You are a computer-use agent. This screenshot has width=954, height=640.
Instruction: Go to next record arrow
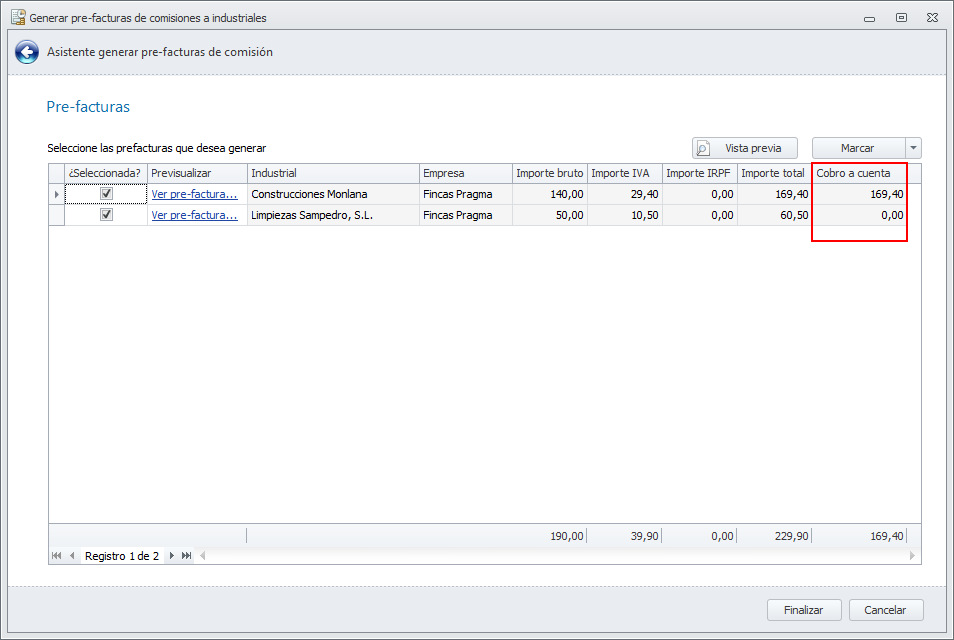click(x=172, y=556)
